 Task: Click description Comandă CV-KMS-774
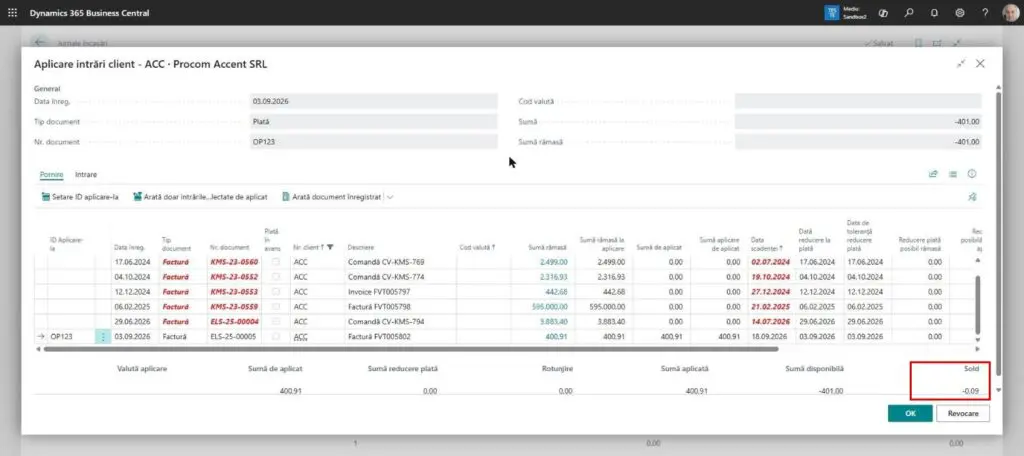[x=385, y=277]
